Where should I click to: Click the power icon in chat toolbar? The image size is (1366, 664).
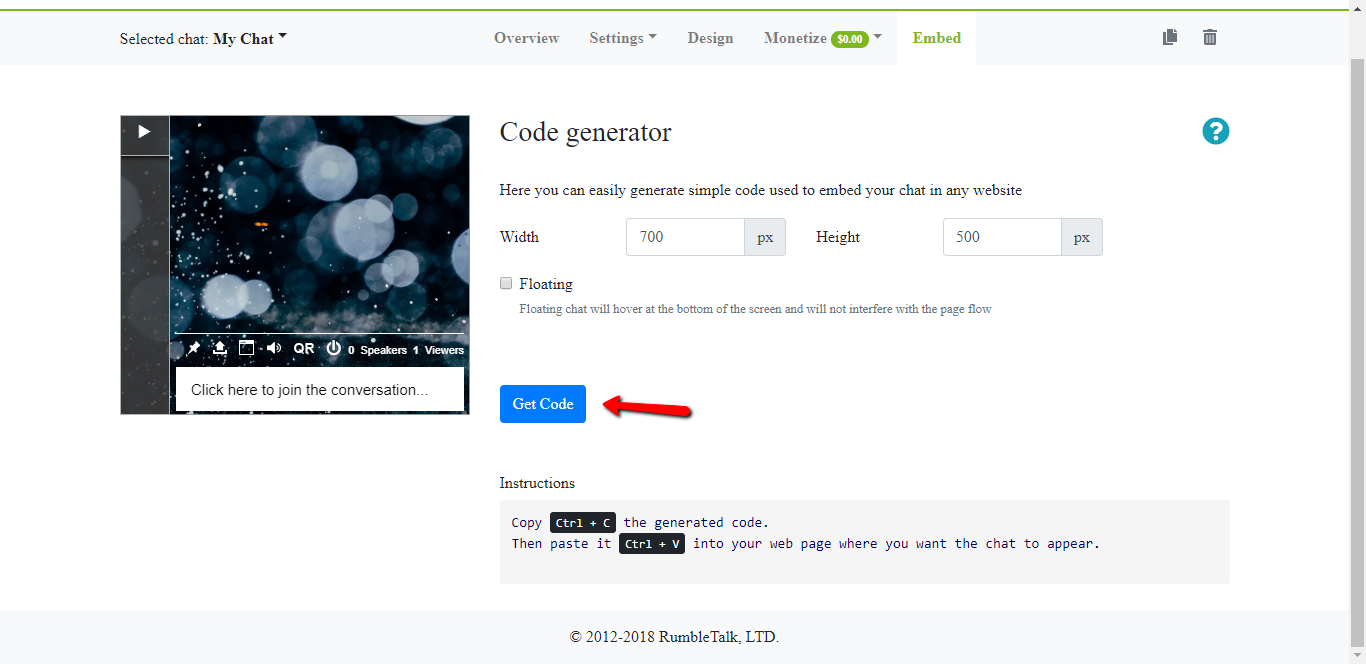[x=334, y=348]
